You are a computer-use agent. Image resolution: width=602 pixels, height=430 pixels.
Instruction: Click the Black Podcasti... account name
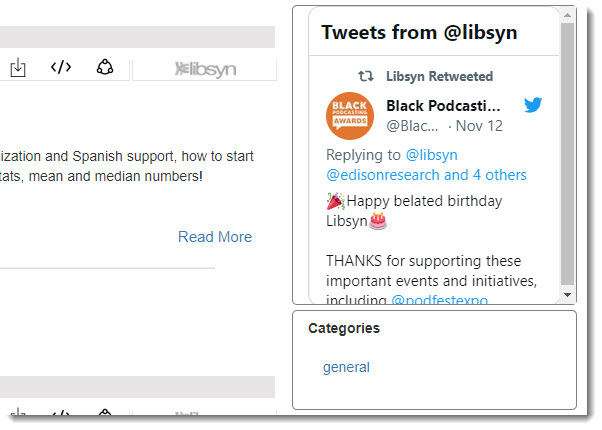[x=443, y=106]
